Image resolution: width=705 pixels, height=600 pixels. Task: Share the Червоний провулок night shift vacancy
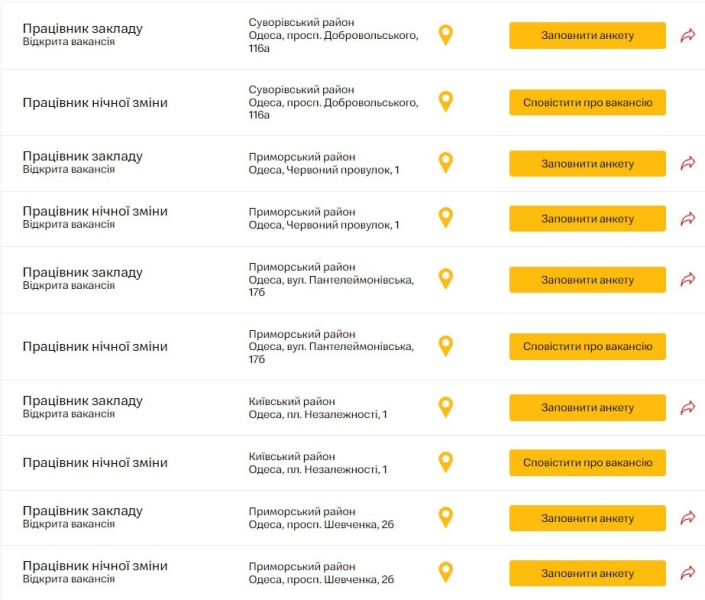[688, 218]
